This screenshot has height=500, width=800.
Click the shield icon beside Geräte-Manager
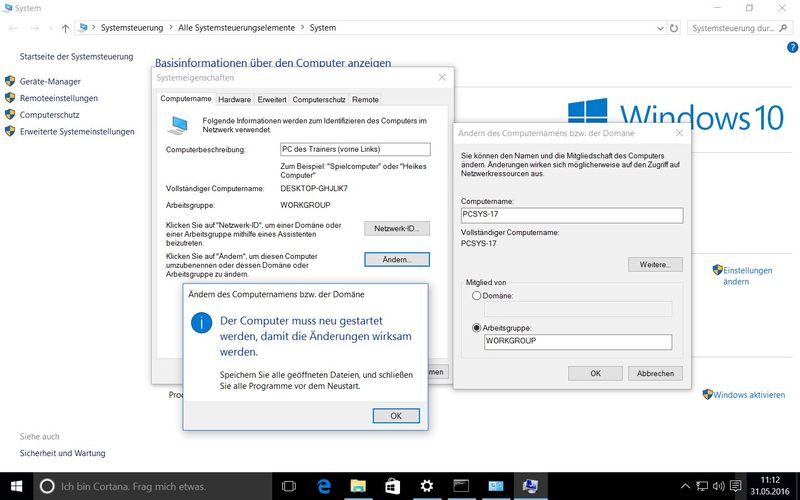tap(10, 81)
